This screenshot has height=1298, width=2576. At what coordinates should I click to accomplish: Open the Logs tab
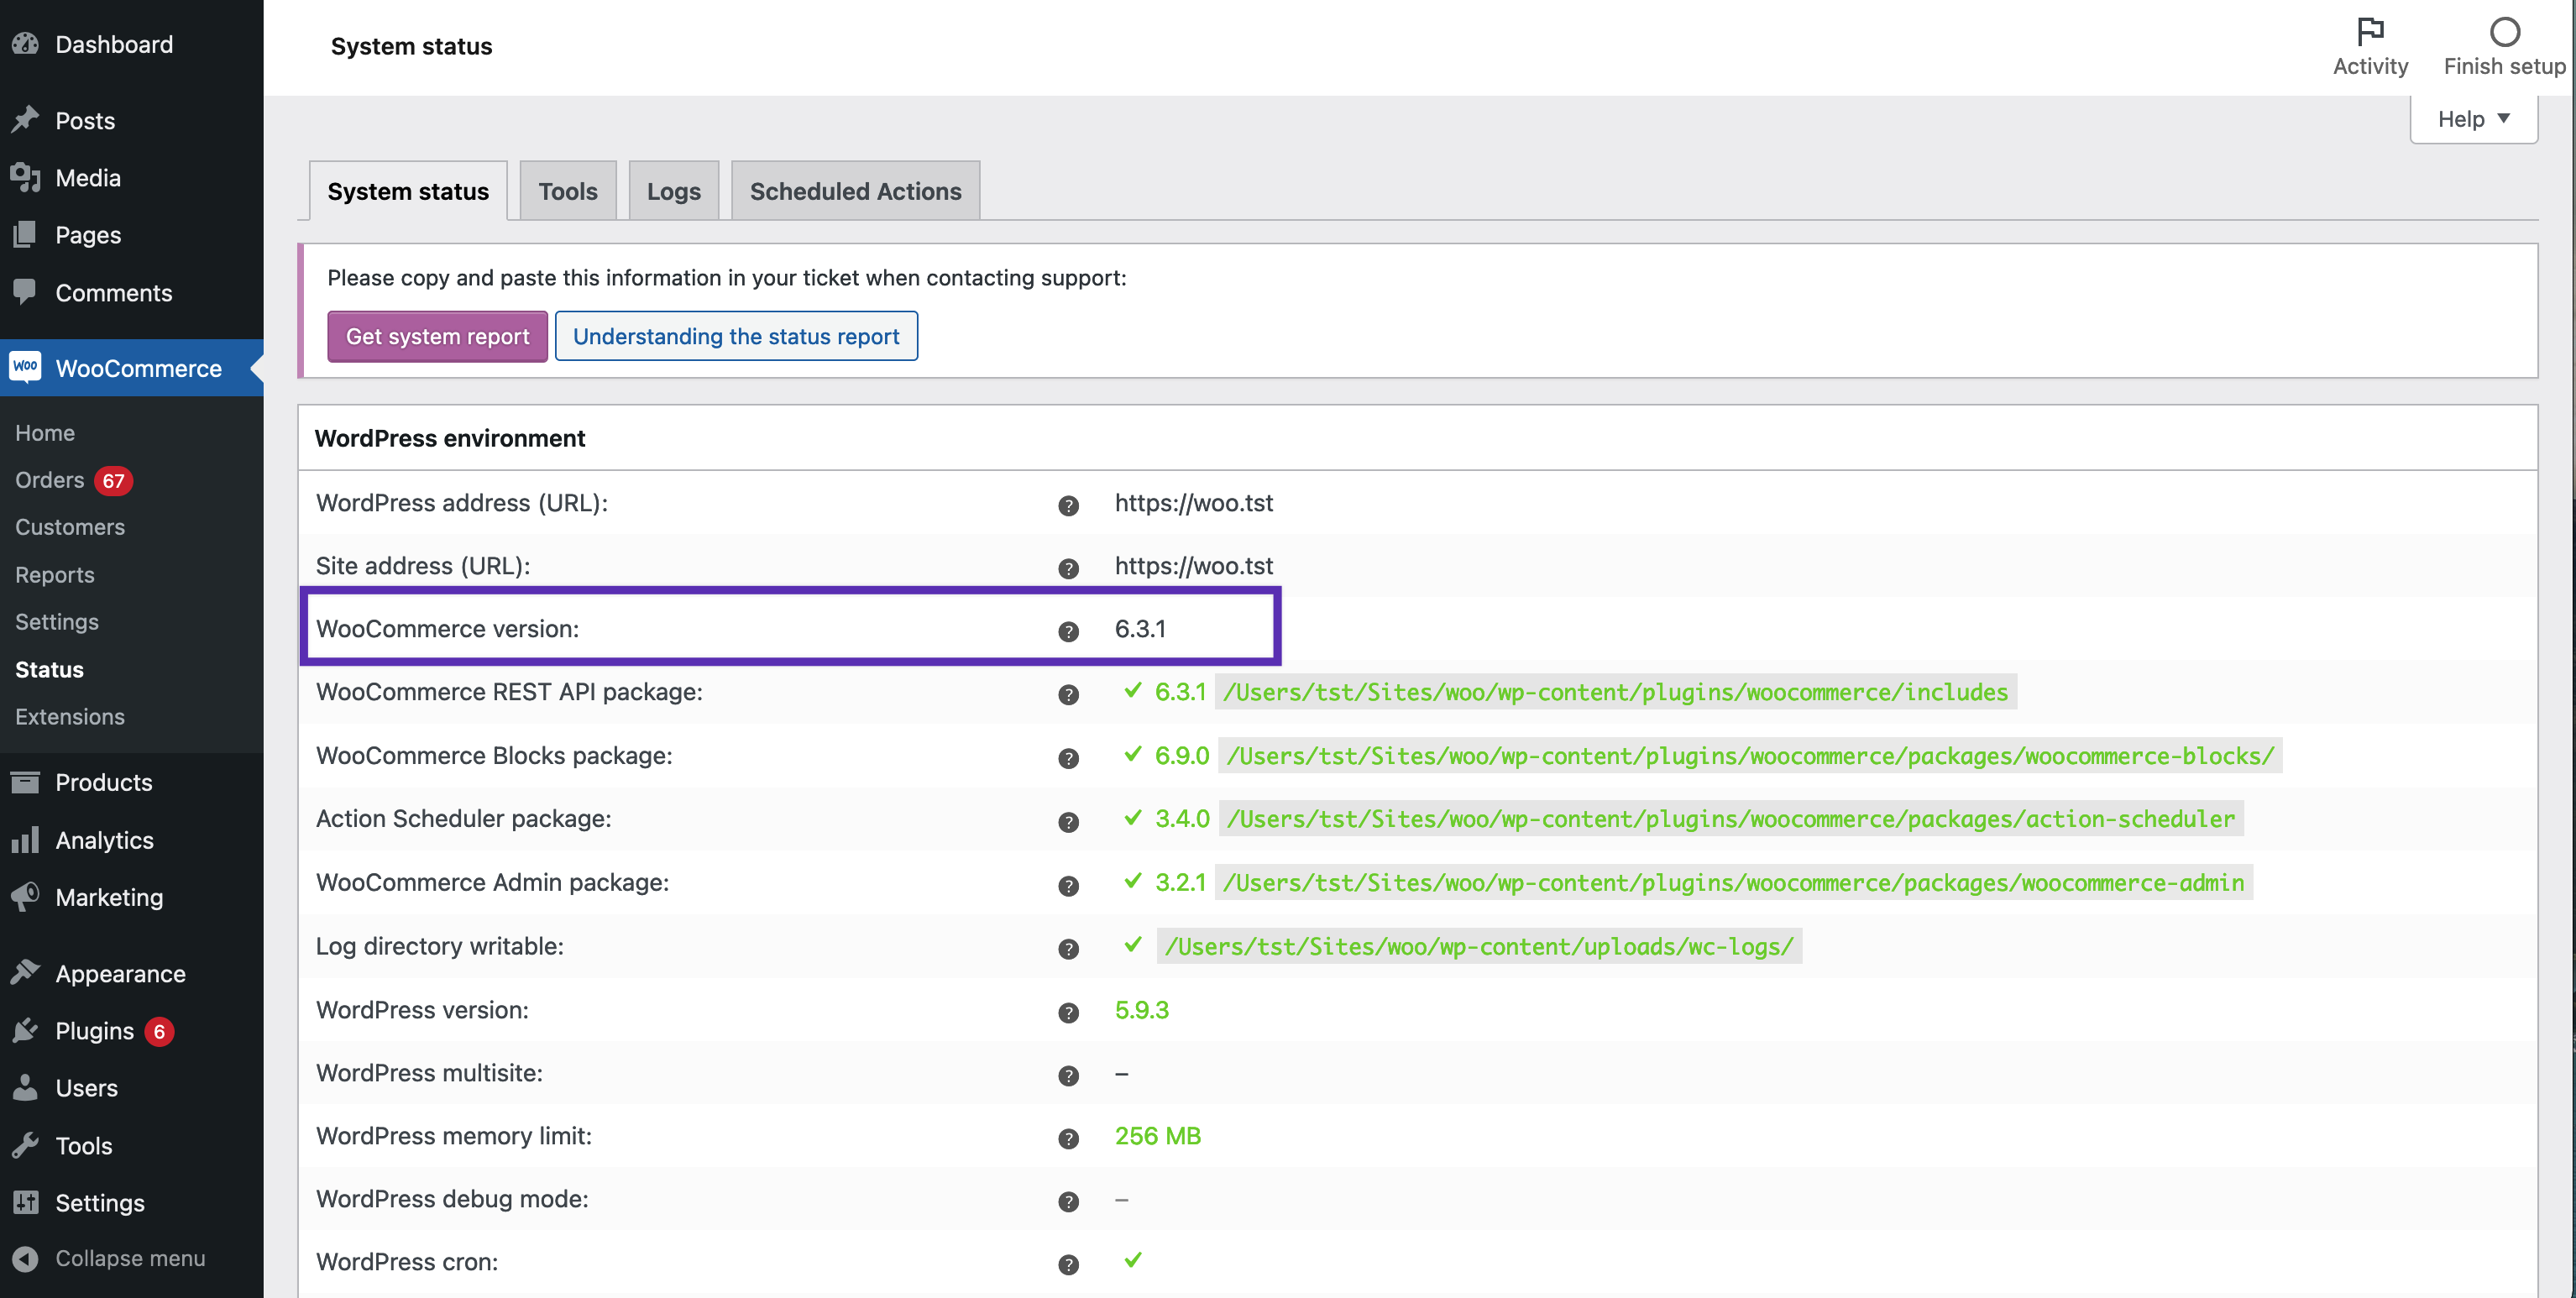[x=673, y=190]
